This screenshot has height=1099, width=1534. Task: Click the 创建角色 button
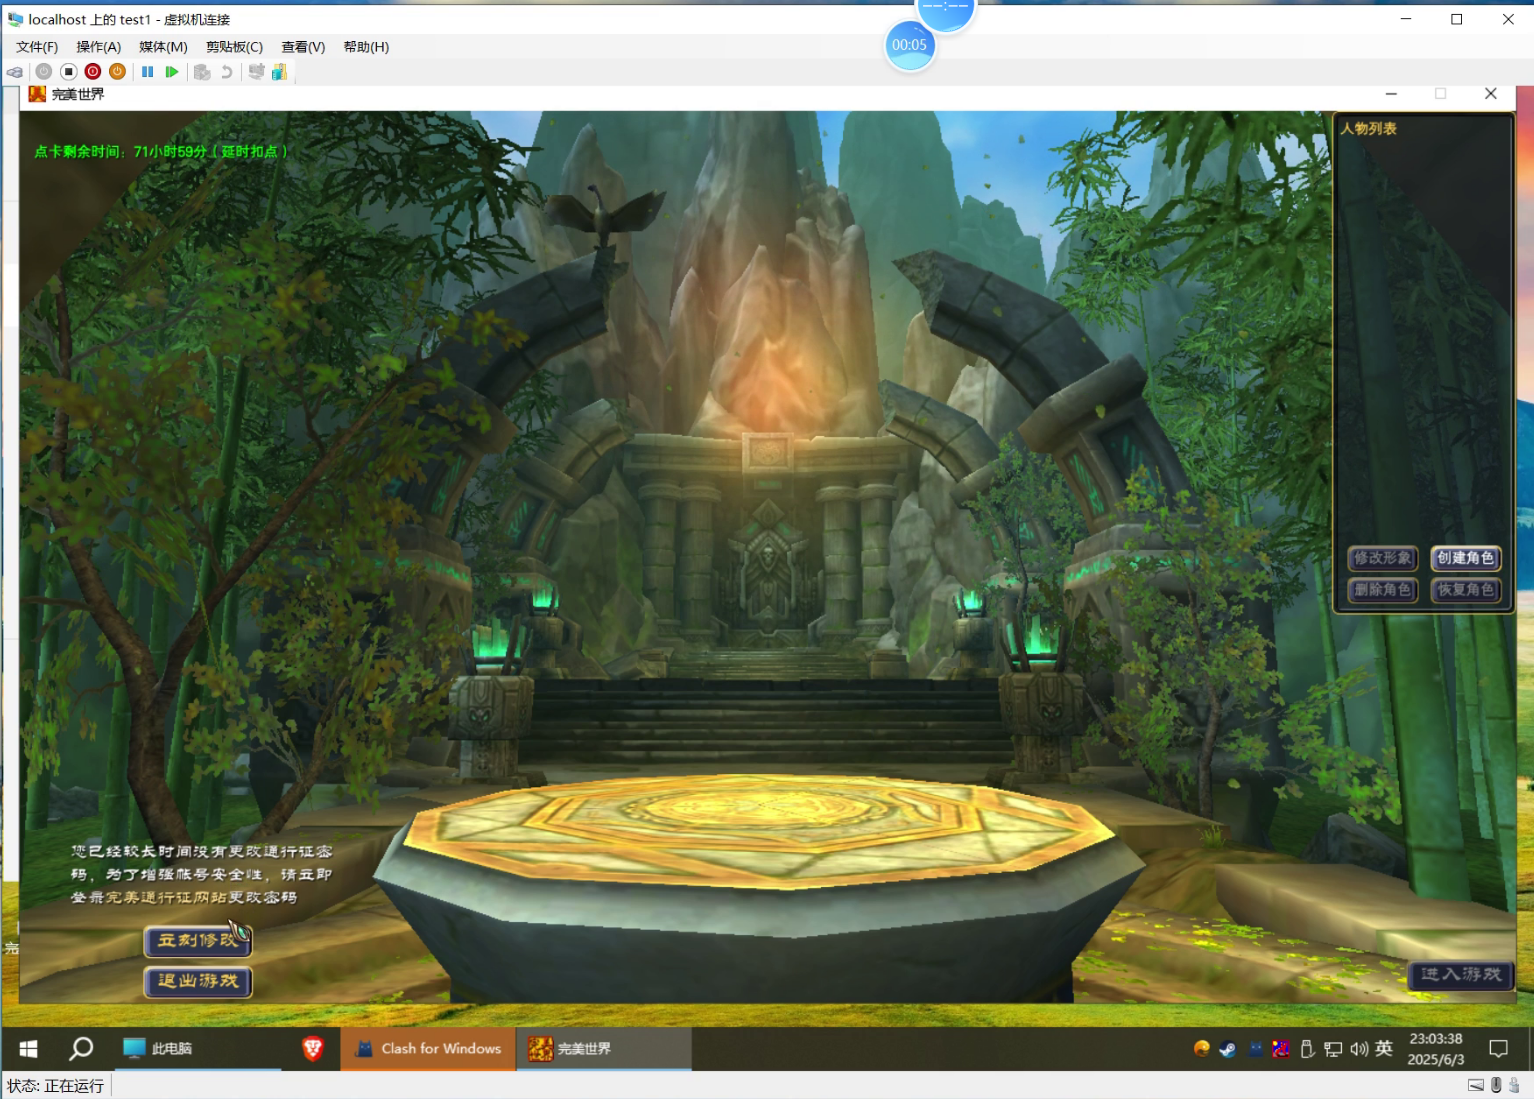coord(1466,558)
